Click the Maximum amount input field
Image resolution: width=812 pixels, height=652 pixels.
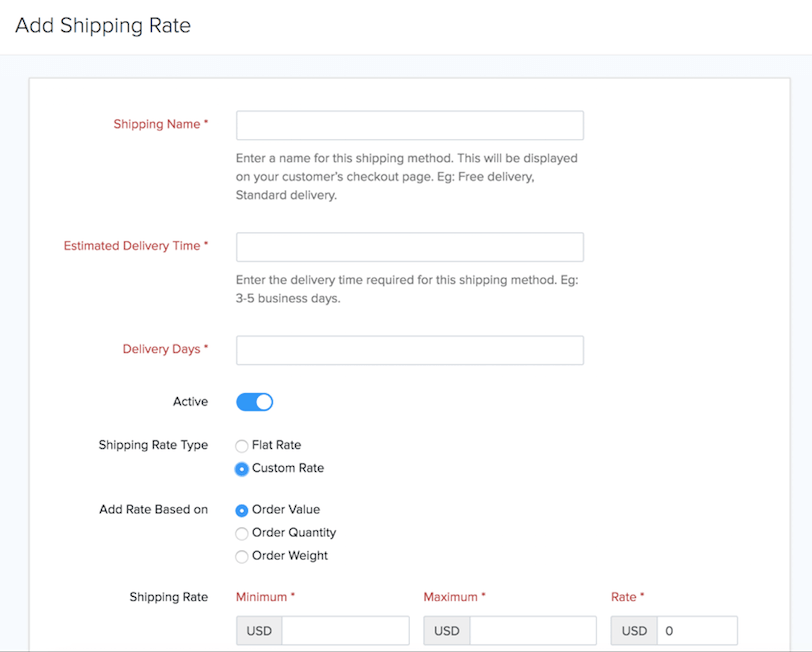coord(533,631)
